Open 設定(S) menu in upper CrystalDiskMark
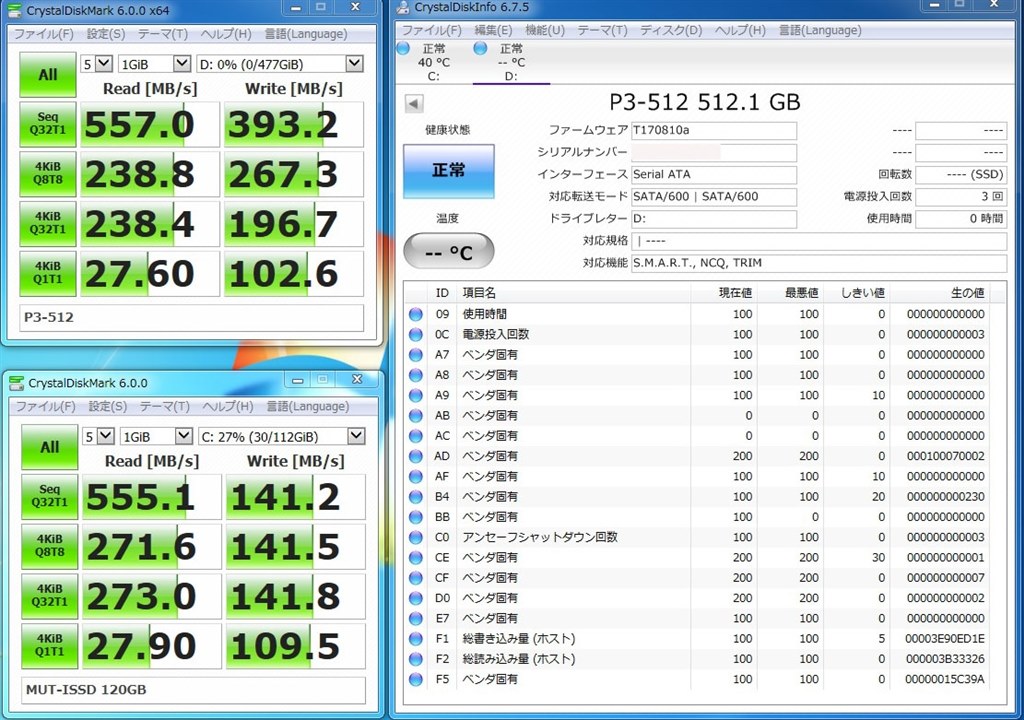 (106, 34)
